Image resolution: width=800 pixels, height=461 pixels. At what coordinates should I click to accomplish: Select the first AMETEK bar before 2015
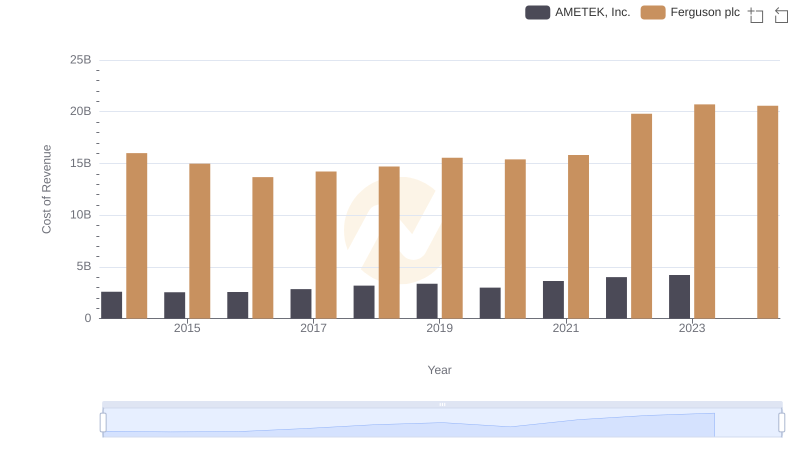(x=112, y=305)
